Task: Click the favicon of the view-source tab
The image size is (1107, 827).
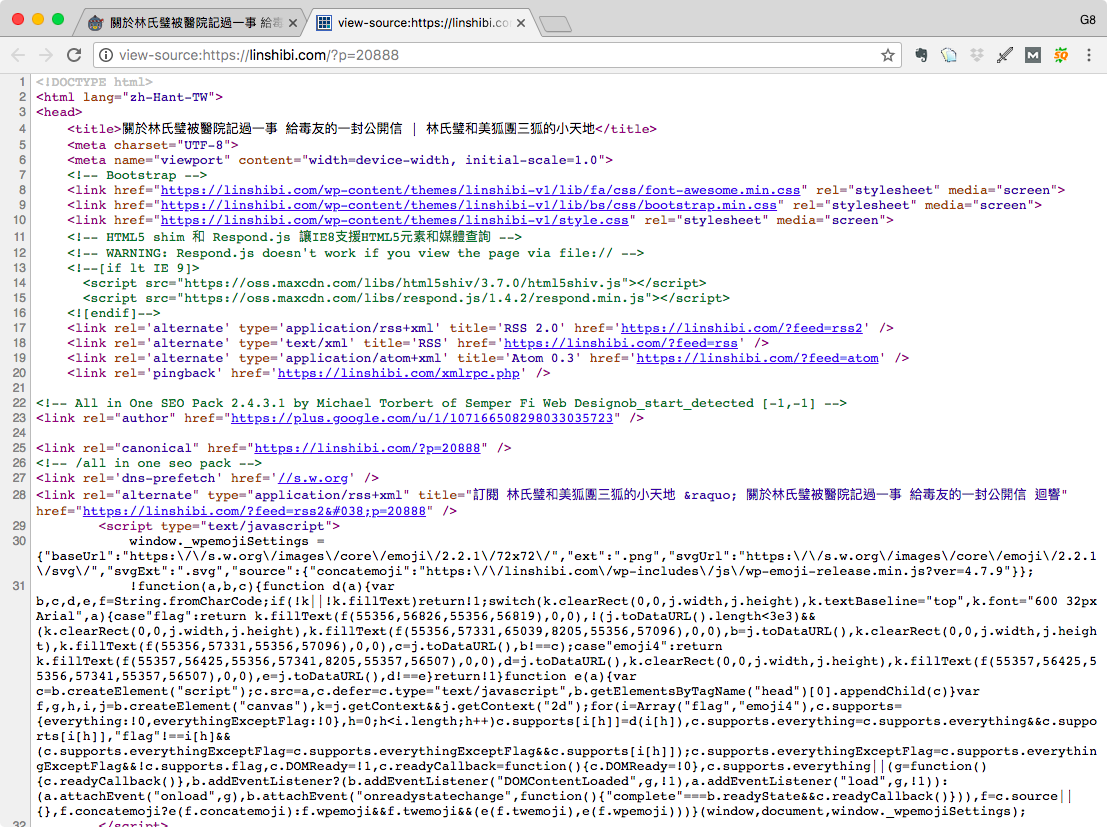Action: (324, 23)
